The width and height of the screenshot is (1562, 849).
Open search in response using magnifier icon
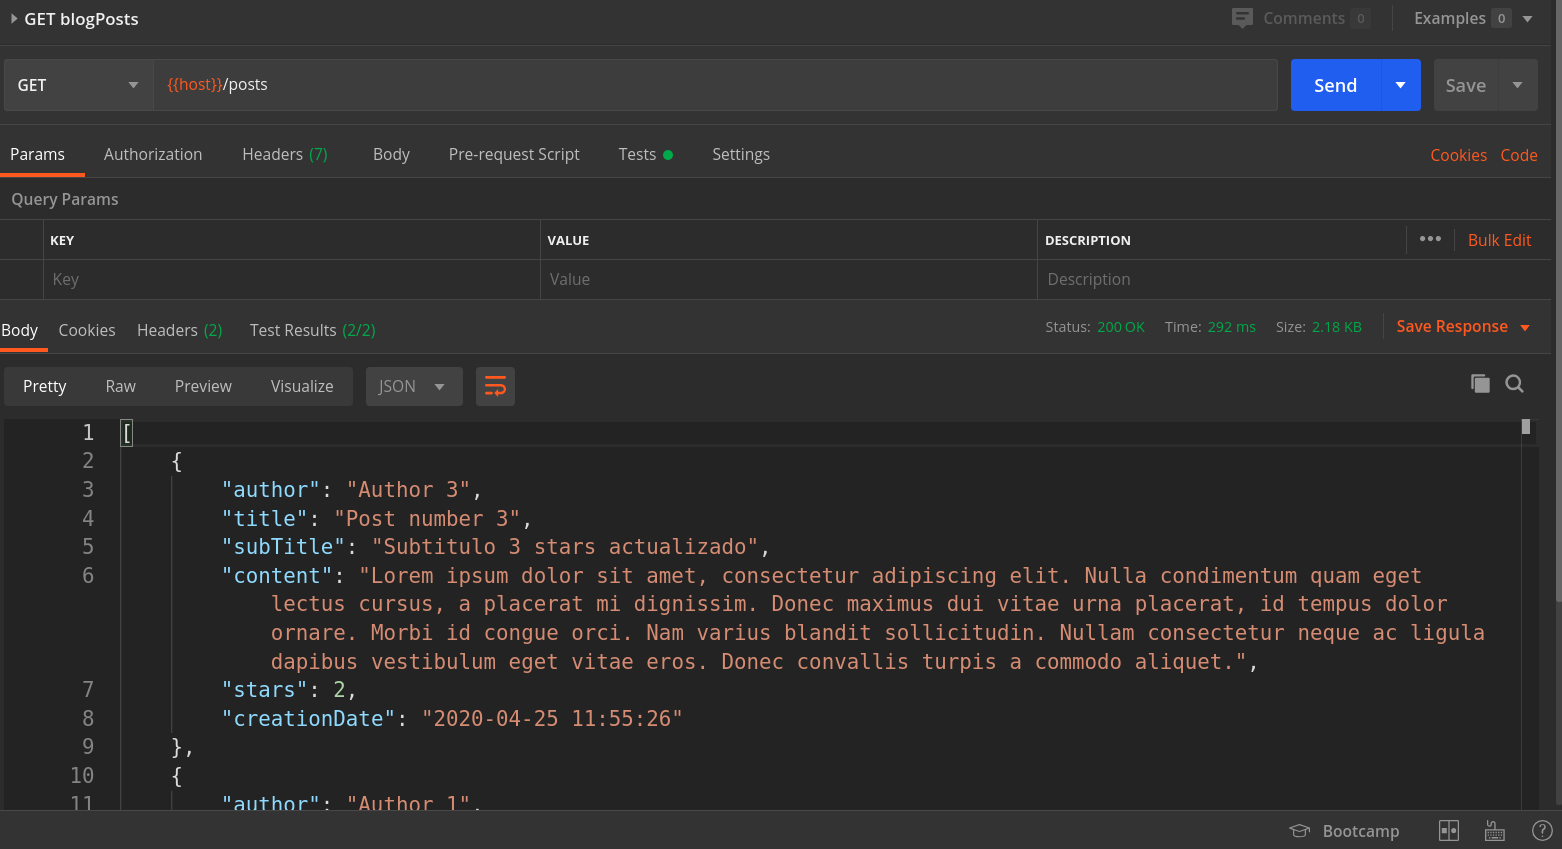[1514, 384]
